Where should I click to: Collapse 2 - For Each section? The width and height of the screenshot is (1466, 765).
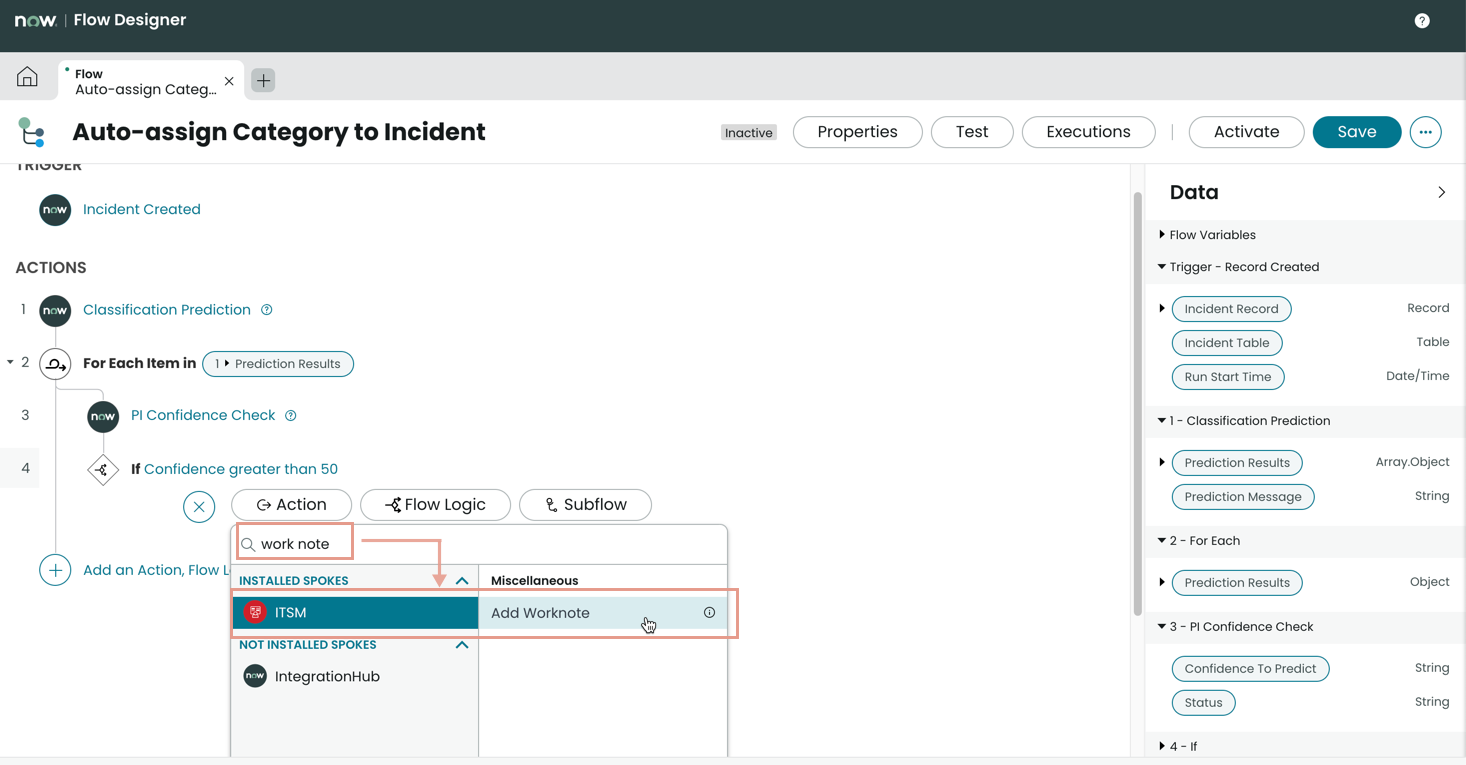coord(1162,541)
